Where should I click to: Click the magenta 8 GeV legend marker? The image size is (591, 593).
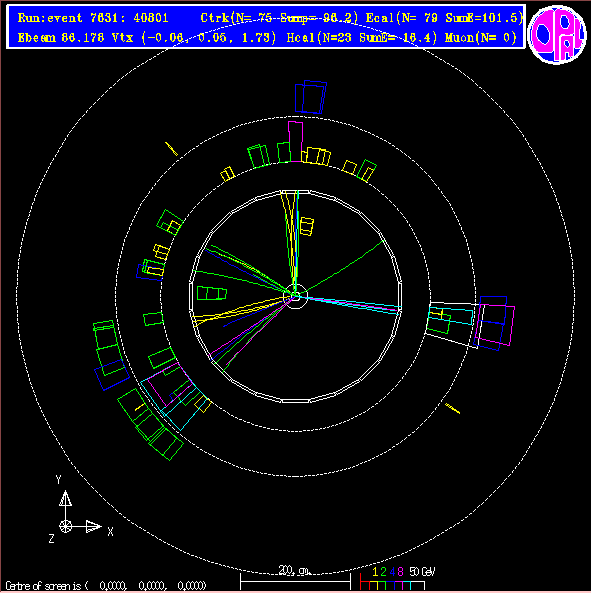[x=400, y=572]
